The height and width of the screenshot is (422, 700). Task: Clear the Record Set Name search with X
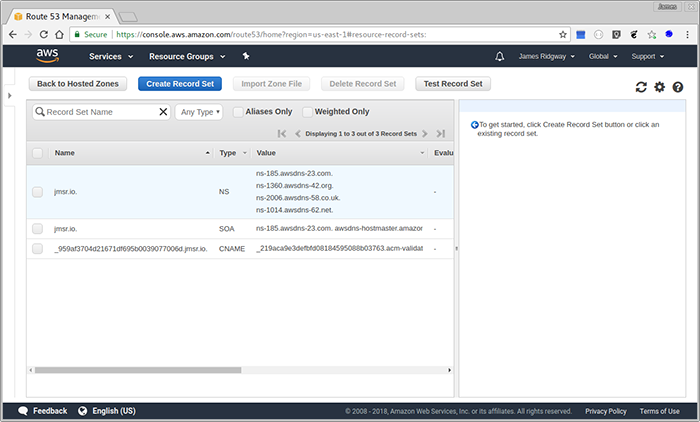[x=163, y=112]
